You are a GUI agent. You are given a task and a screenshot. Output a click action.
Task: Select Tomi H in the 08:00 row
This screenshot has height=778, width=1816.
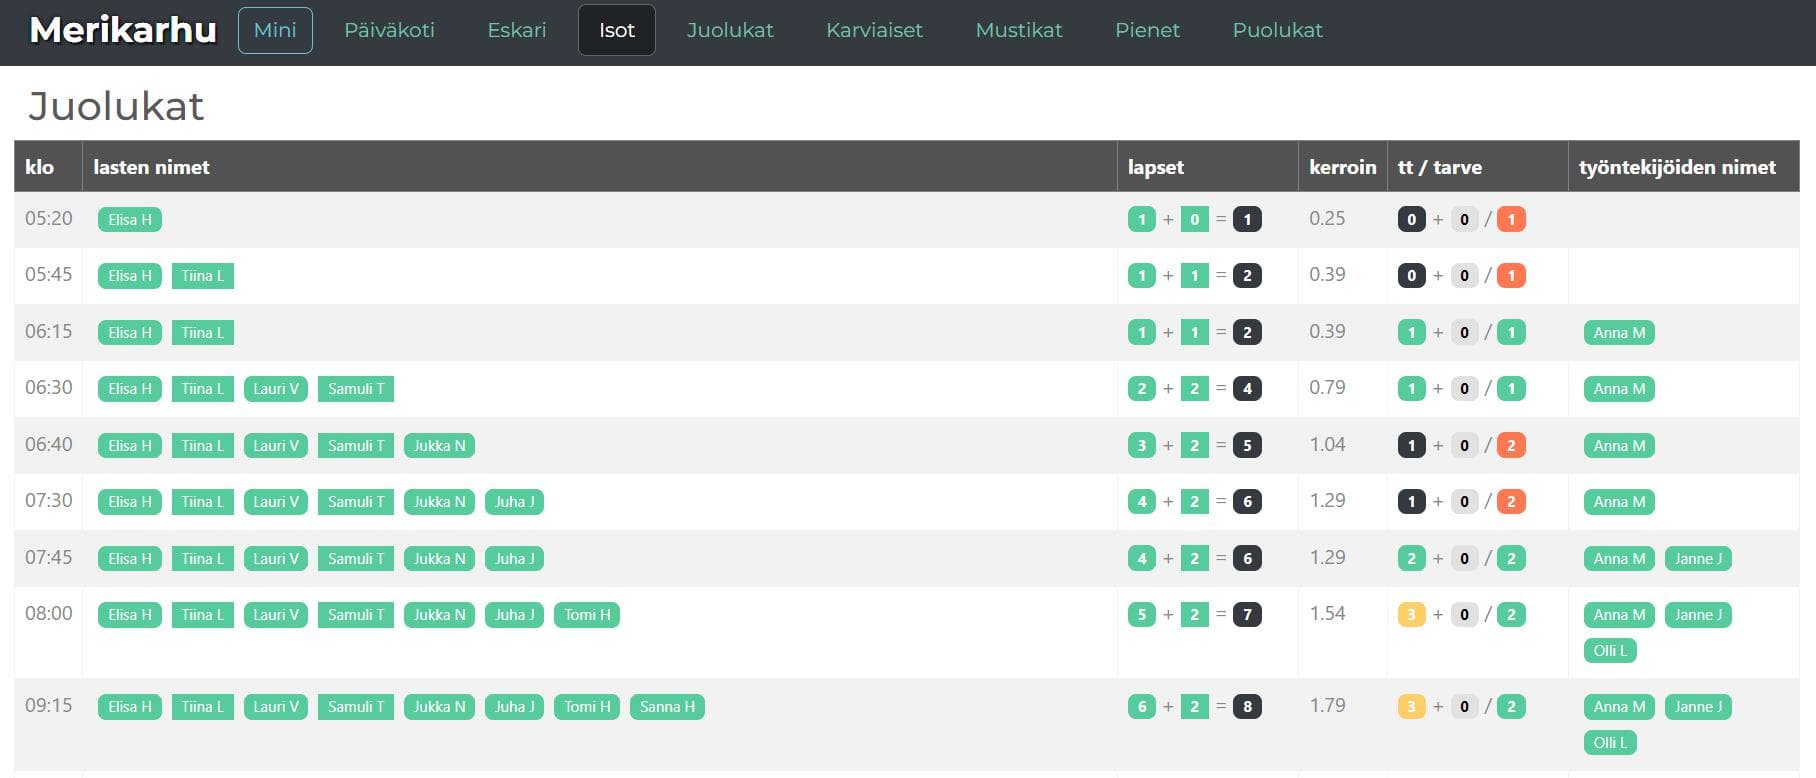[x=587, y=615]
